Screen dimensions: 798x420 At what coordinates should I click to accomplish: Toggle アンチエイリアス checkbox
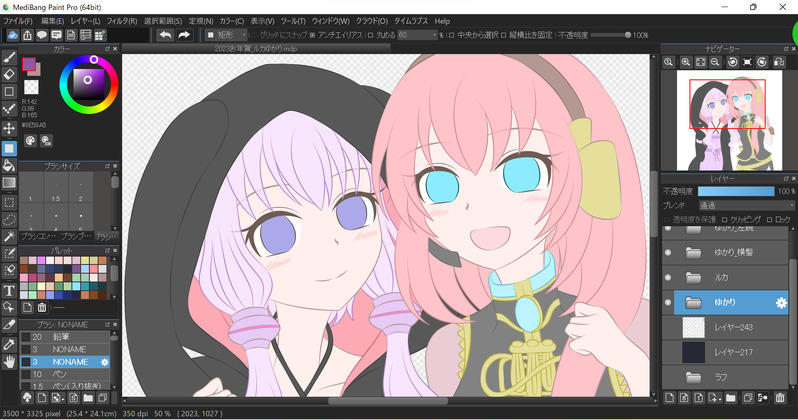(x=312, y=35)
